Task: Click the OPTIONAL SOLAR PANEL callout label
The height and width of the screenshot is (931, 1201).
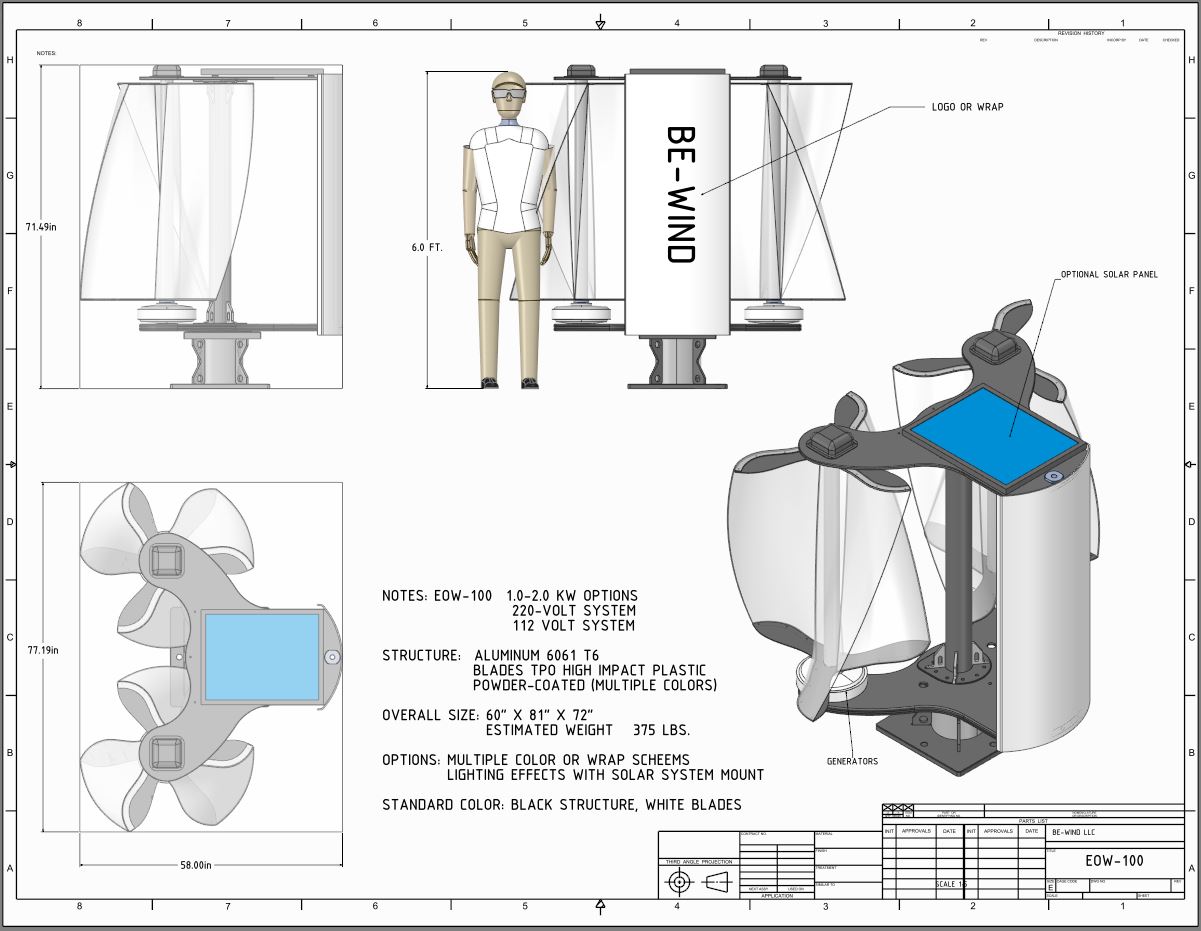Action: (1108, 275)
